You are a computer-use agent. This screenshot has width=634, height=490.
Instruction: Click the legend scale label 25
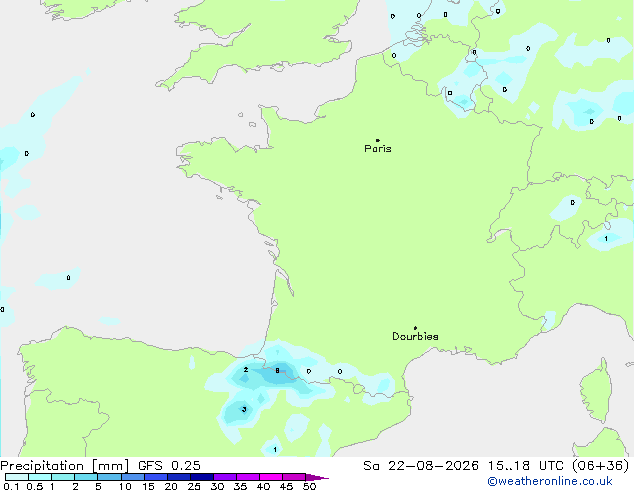point(194,486)
